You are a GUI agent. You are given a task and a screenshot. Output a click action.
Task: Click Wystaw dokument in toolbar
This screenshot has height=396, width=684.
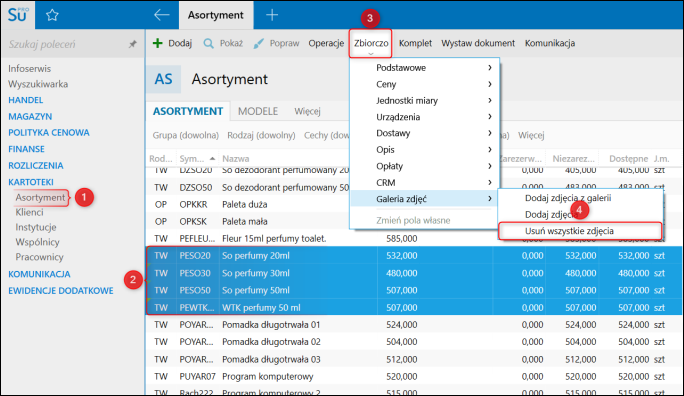(x=478, y=43)
